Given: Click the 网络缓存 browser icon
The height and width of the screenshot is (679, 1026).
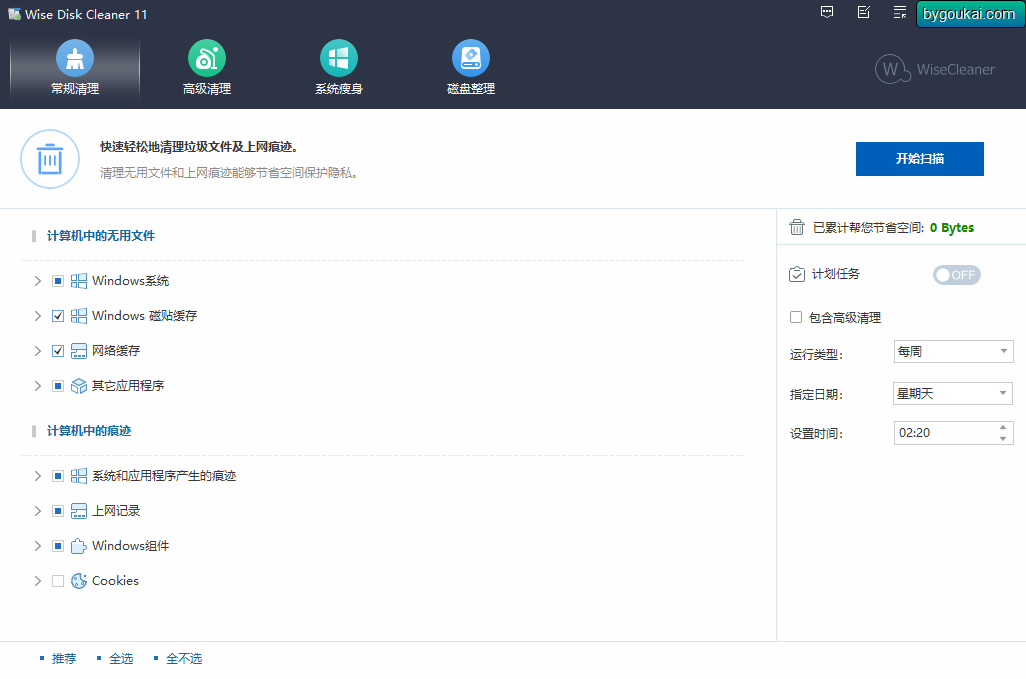Looking at the screenshot, I should [x=79, y=351].
